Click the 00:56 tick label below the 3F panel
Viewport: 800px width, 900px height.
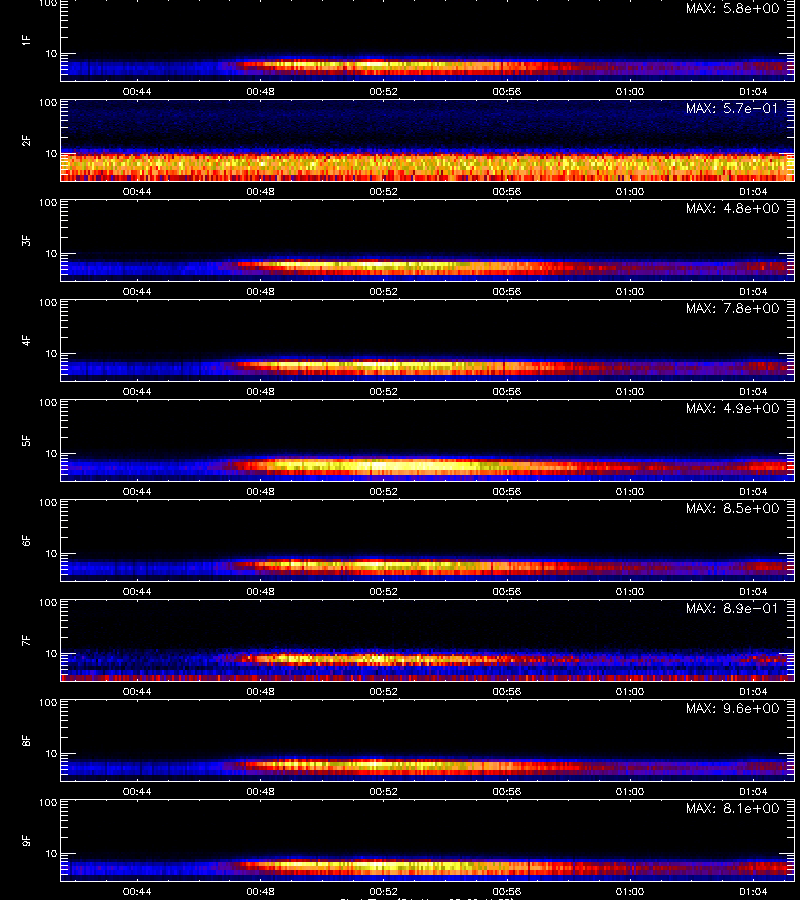(507, 292)
